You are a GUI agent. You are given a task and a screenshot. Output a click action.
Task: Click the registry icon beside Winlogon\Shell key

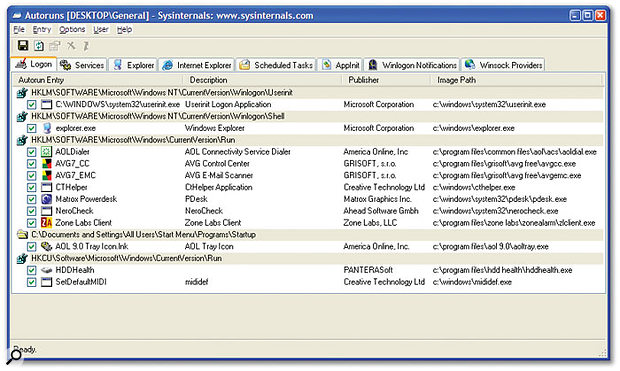pos(22,117)
